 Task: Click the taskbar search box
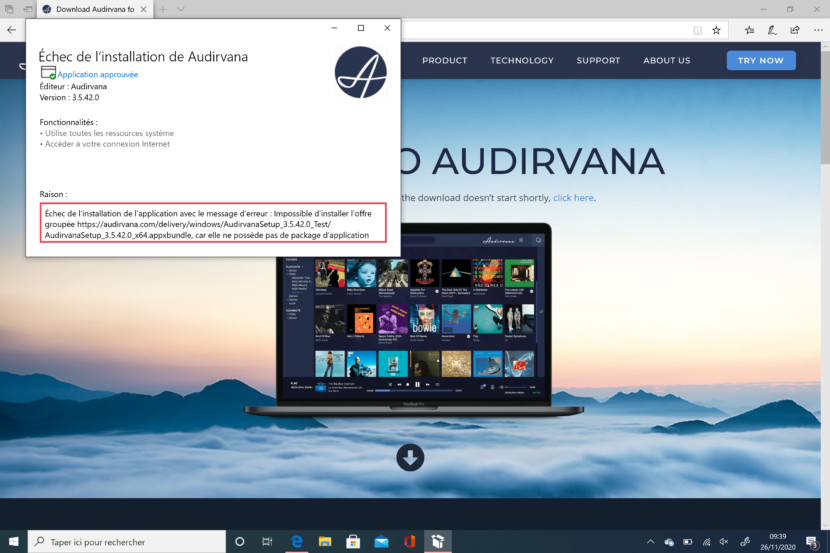tap(127, 541)
